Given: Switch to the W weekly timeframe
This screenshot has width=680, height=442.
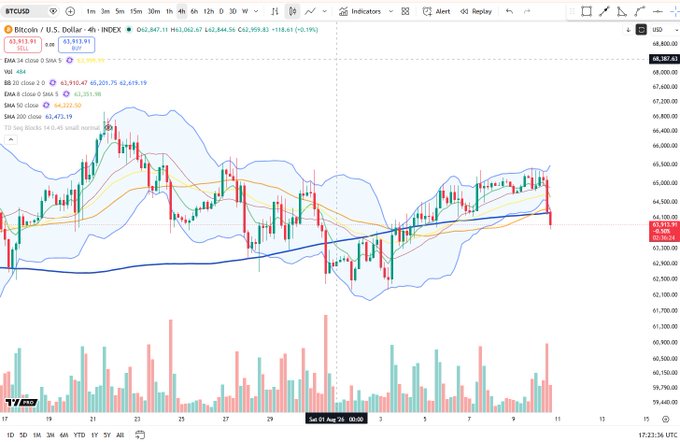Looking at the screenshot, I should click(245, 11).
